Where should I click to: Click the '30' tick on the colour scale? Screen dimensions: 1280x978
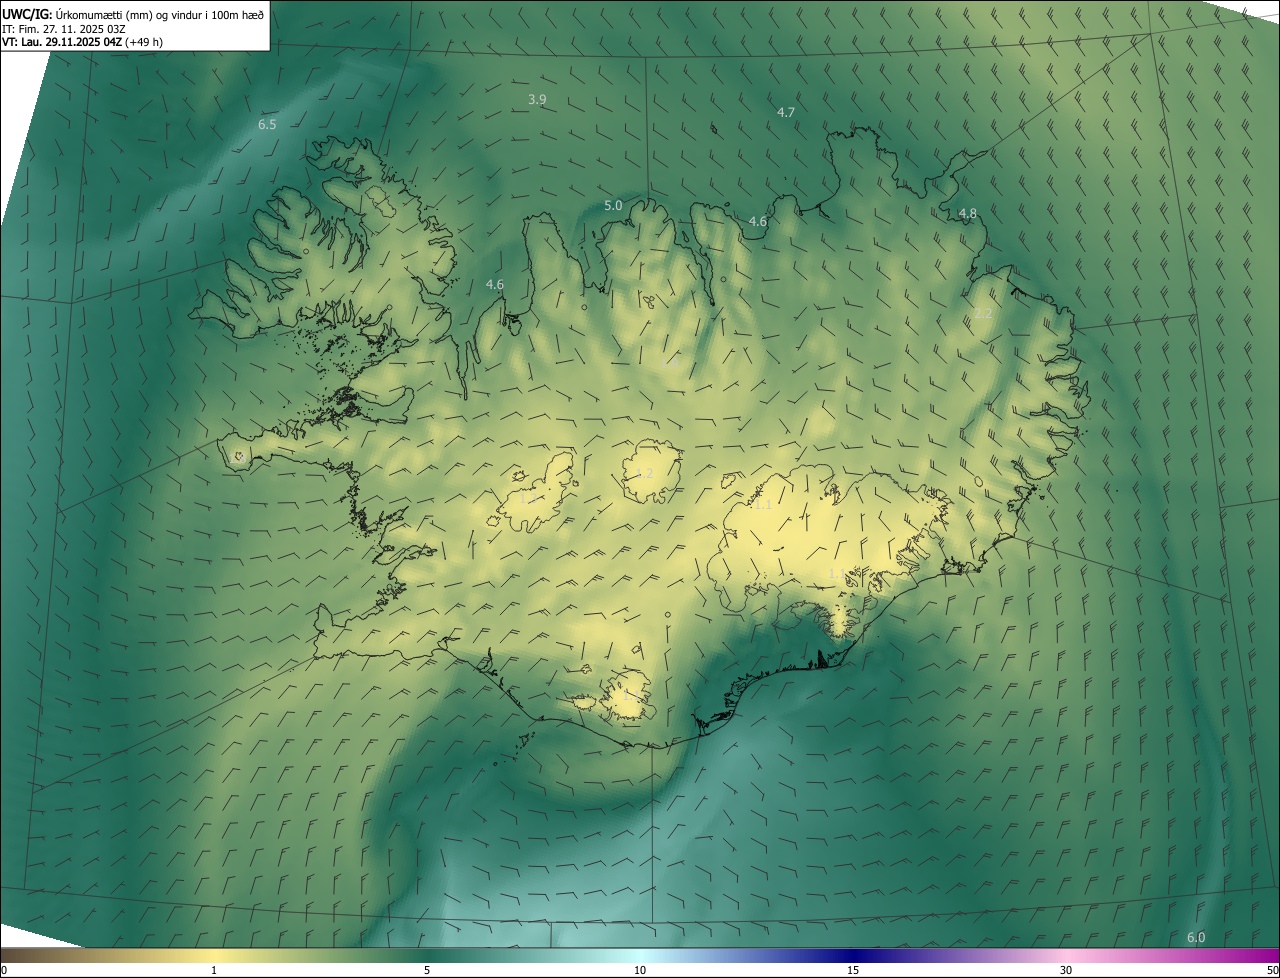point(1066,970)
